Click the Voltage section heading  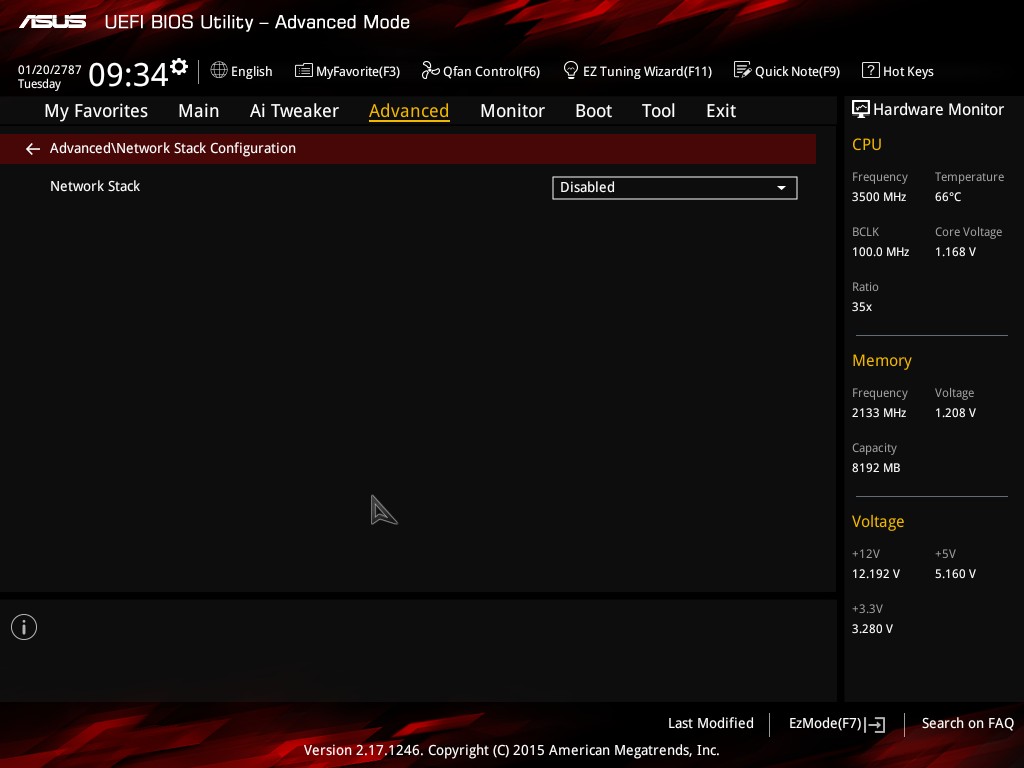pos(878,522)
